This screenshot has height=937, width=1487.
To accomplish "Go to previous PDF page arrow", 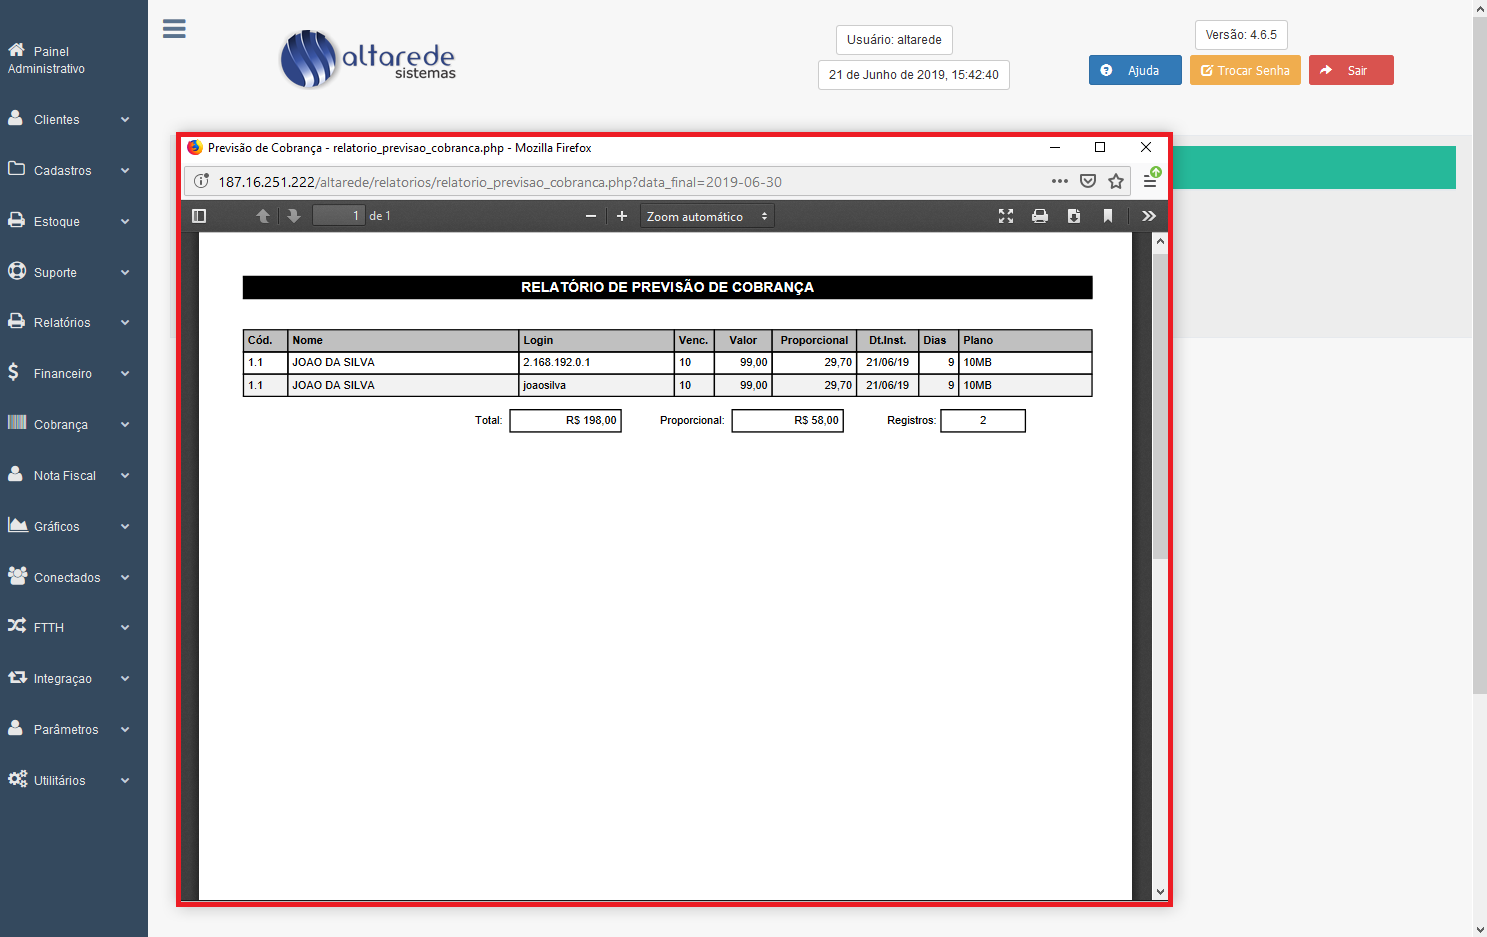I will [263, 216].
